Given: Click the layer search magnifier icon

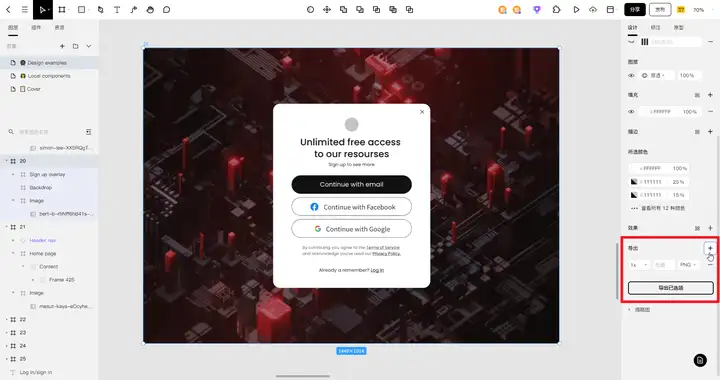Looking at the screenshot, I should tap(11, 132).
